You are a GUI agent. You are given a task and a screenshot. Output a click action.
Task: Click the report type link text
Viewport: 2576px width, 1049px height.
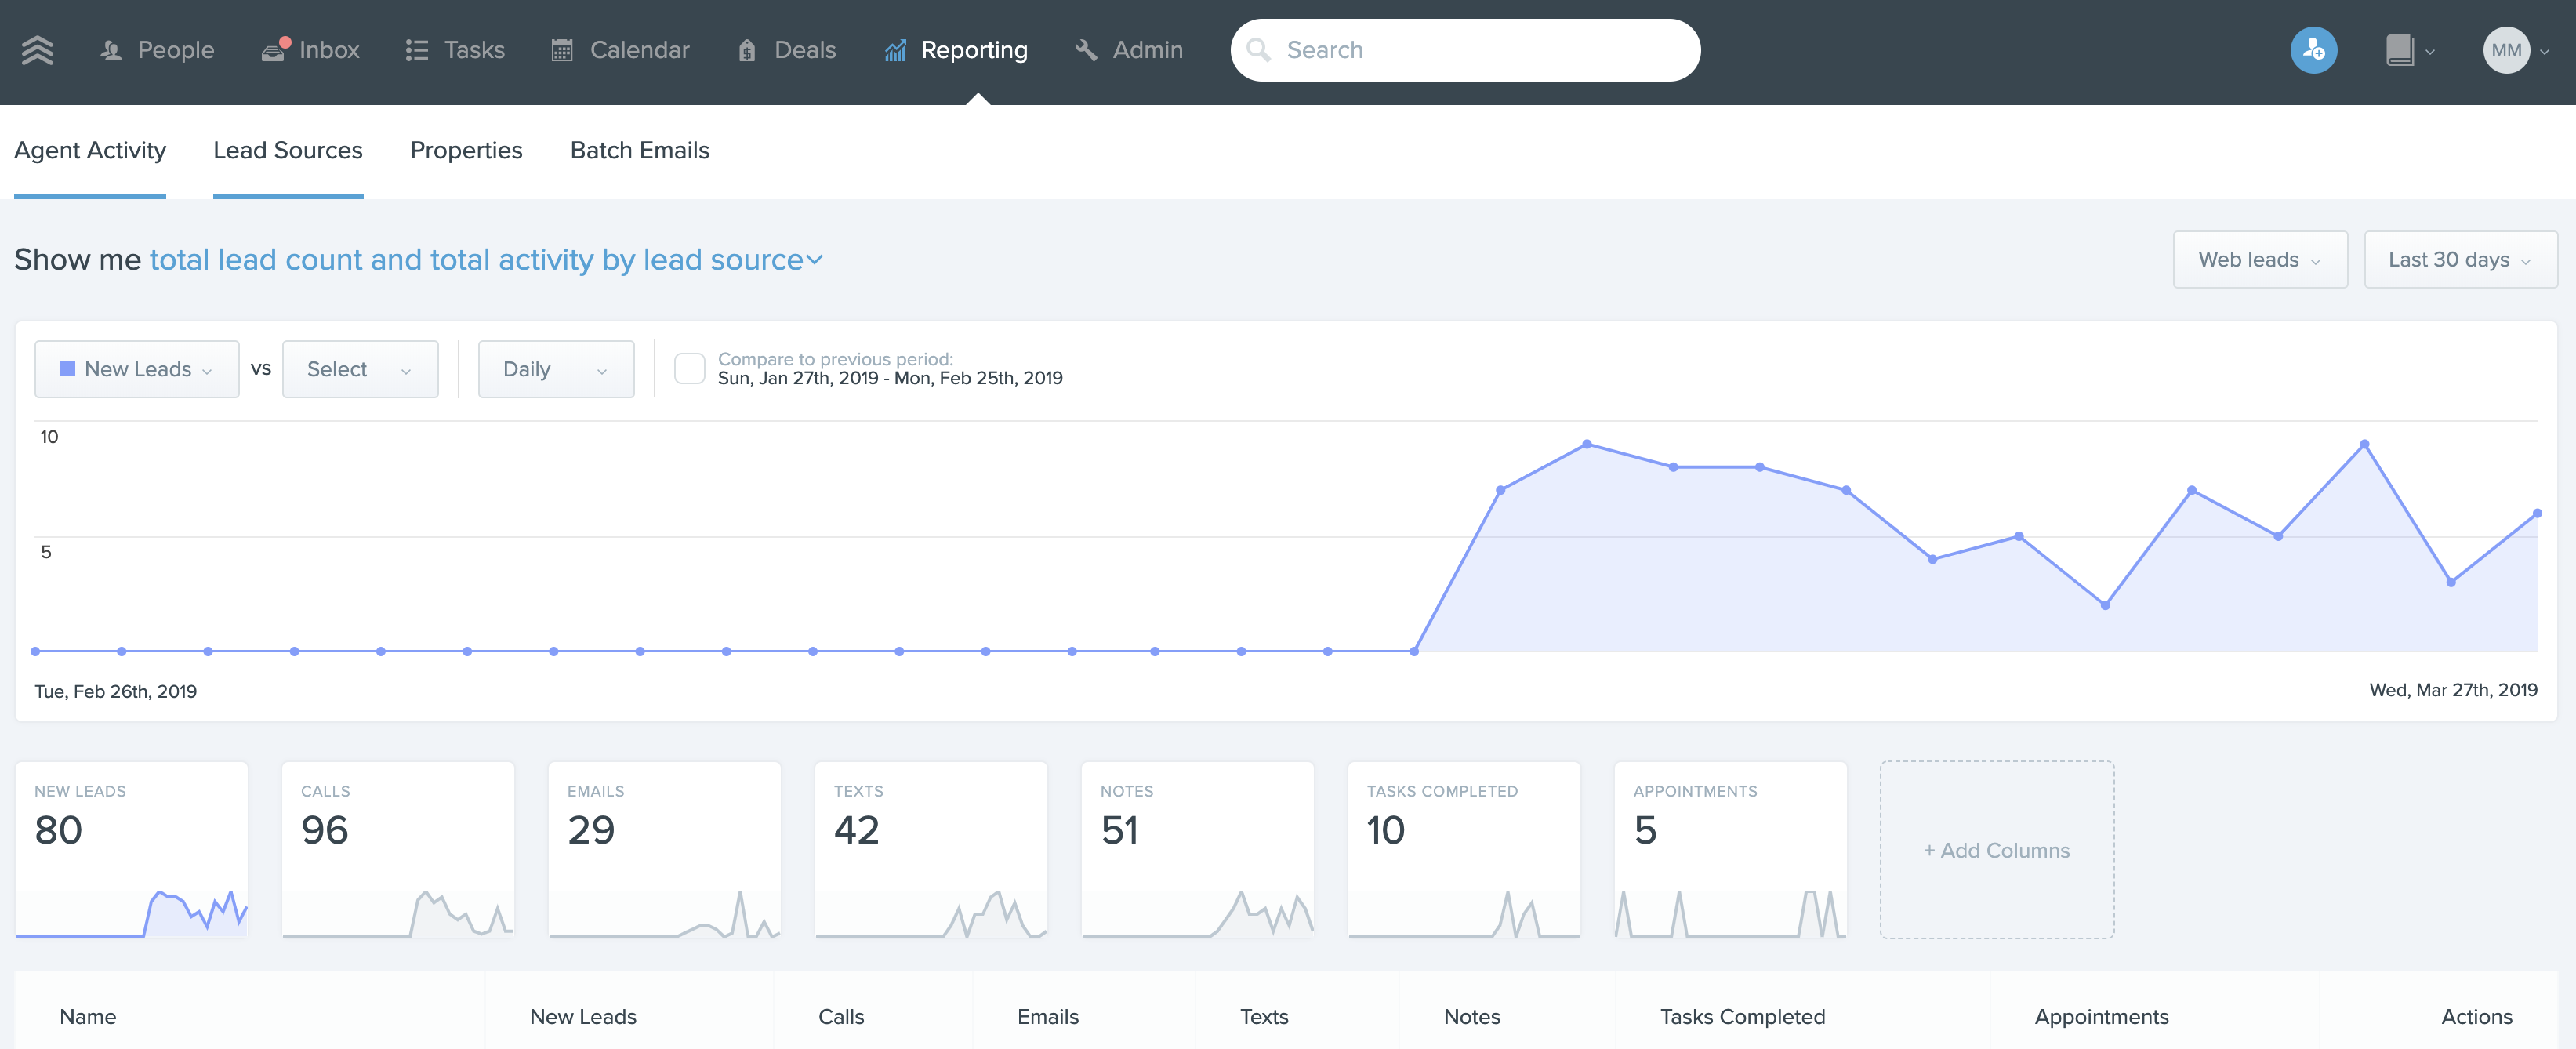point(485,260)
